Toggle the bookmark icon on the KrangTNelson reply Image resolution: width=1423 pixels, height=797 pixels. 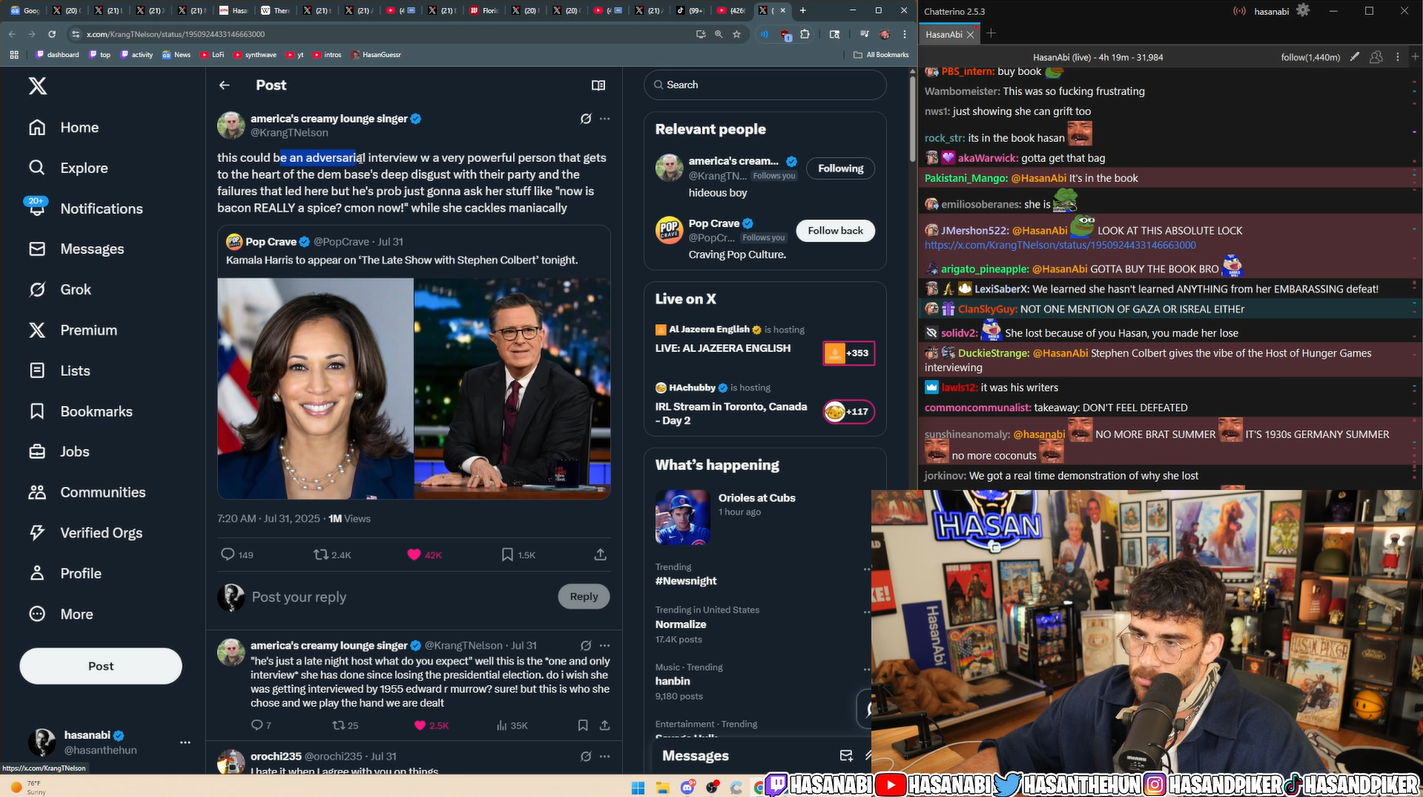pyautogui.click(x=583, y=725)
